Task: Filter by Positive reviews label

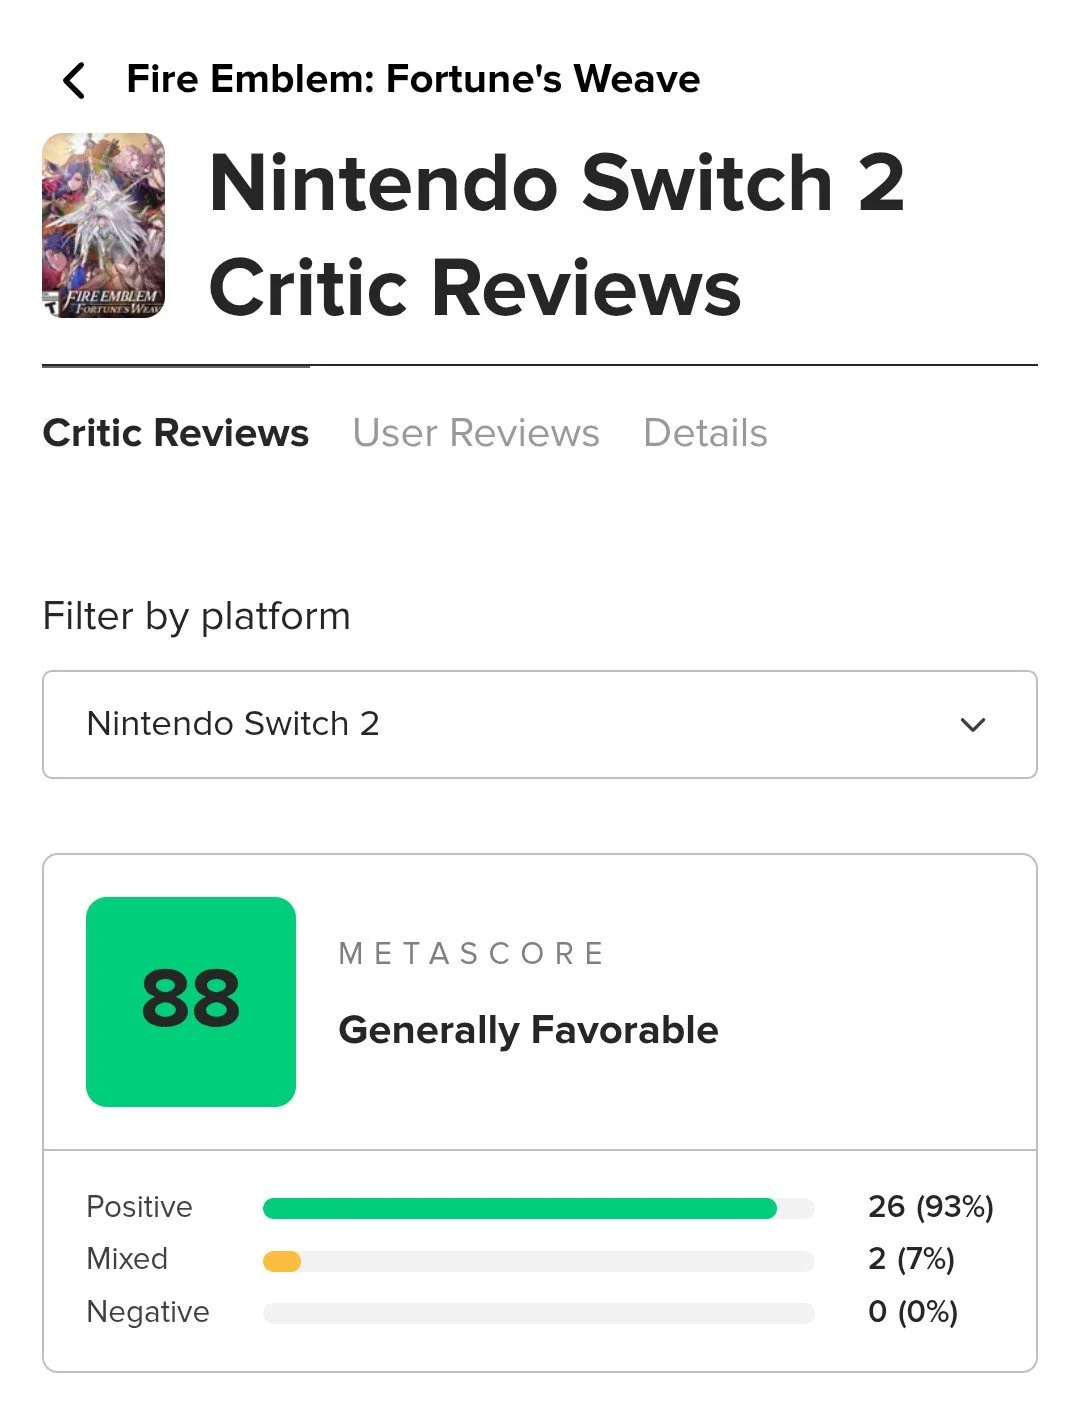Action: [139, 1207]
